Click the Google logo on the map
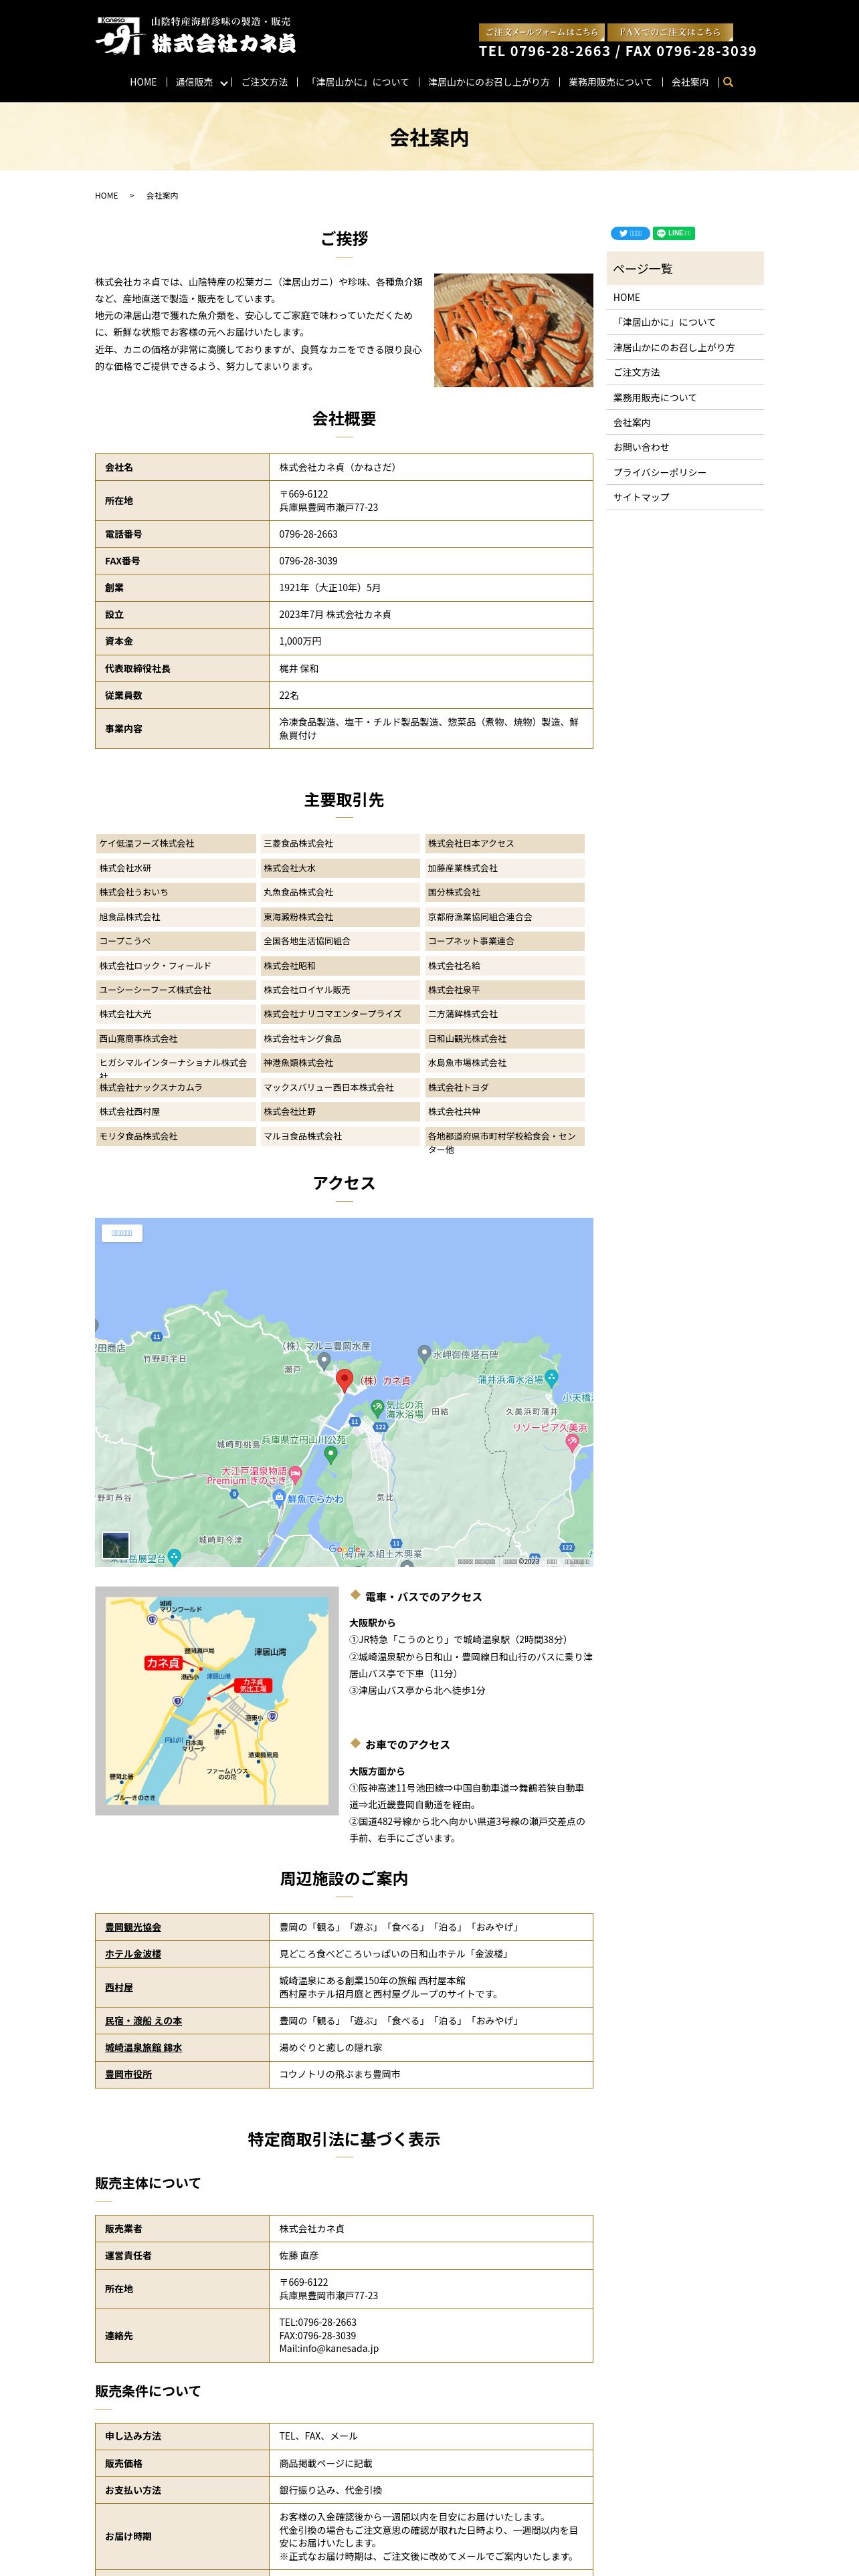 344,1549
